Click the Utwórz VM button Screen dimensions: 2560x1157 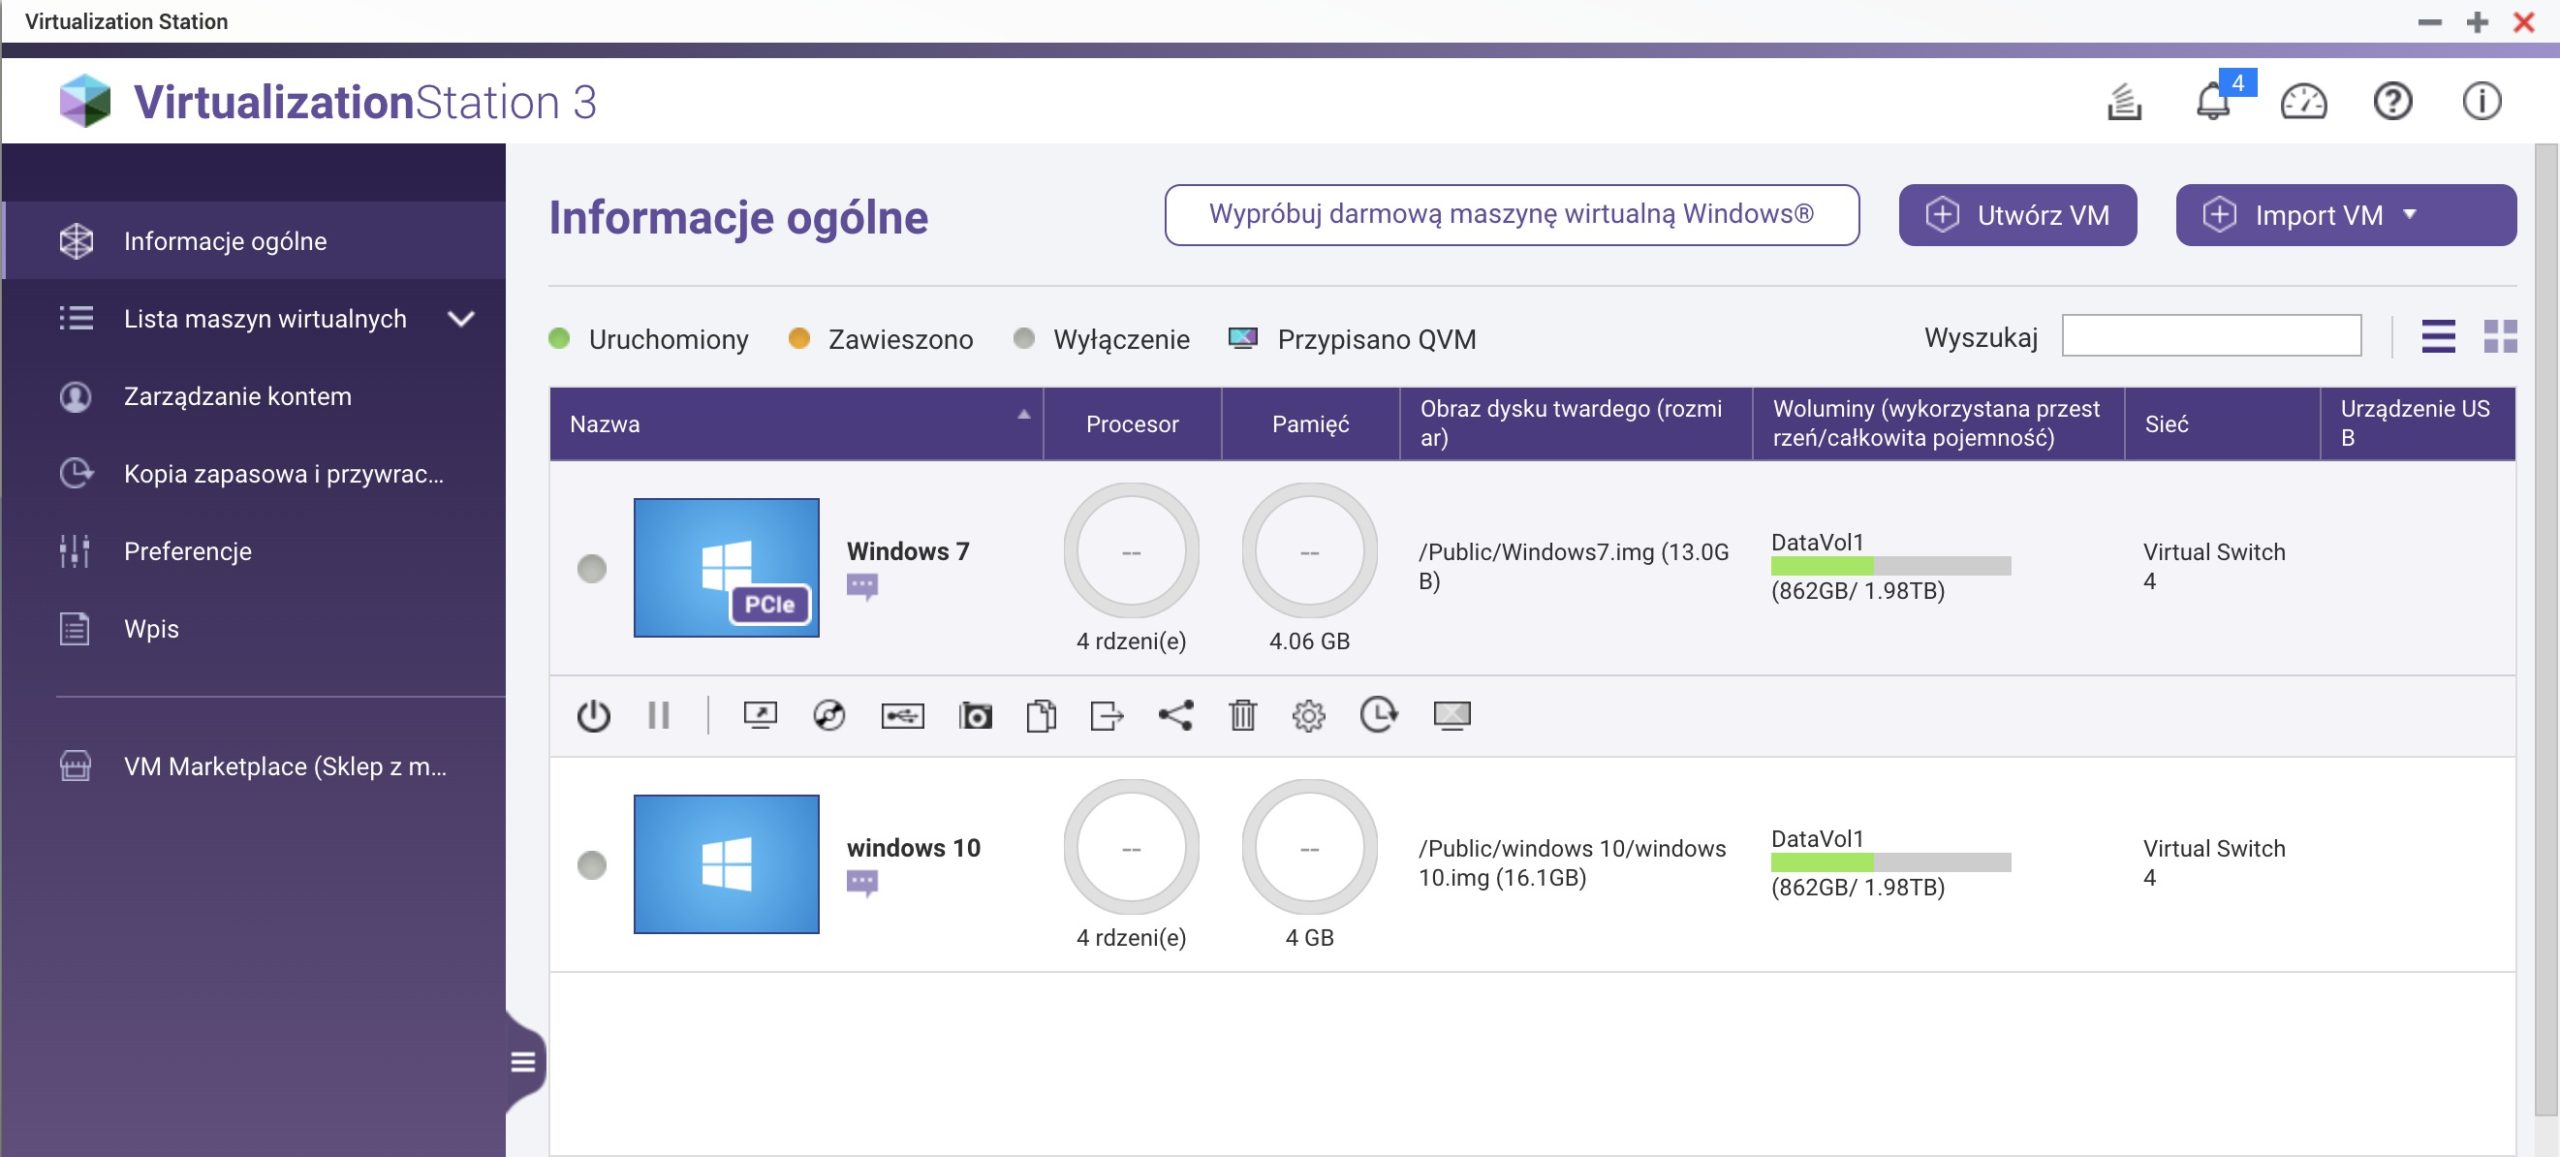tap(2017, 215)
